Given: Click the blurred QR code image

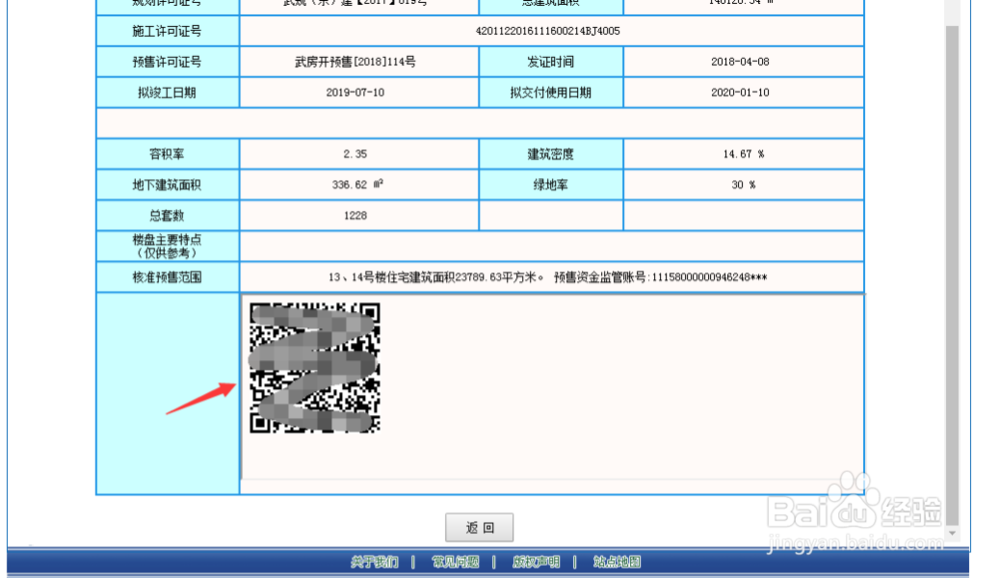Looking at the screenshot, I should pos(314,368).
